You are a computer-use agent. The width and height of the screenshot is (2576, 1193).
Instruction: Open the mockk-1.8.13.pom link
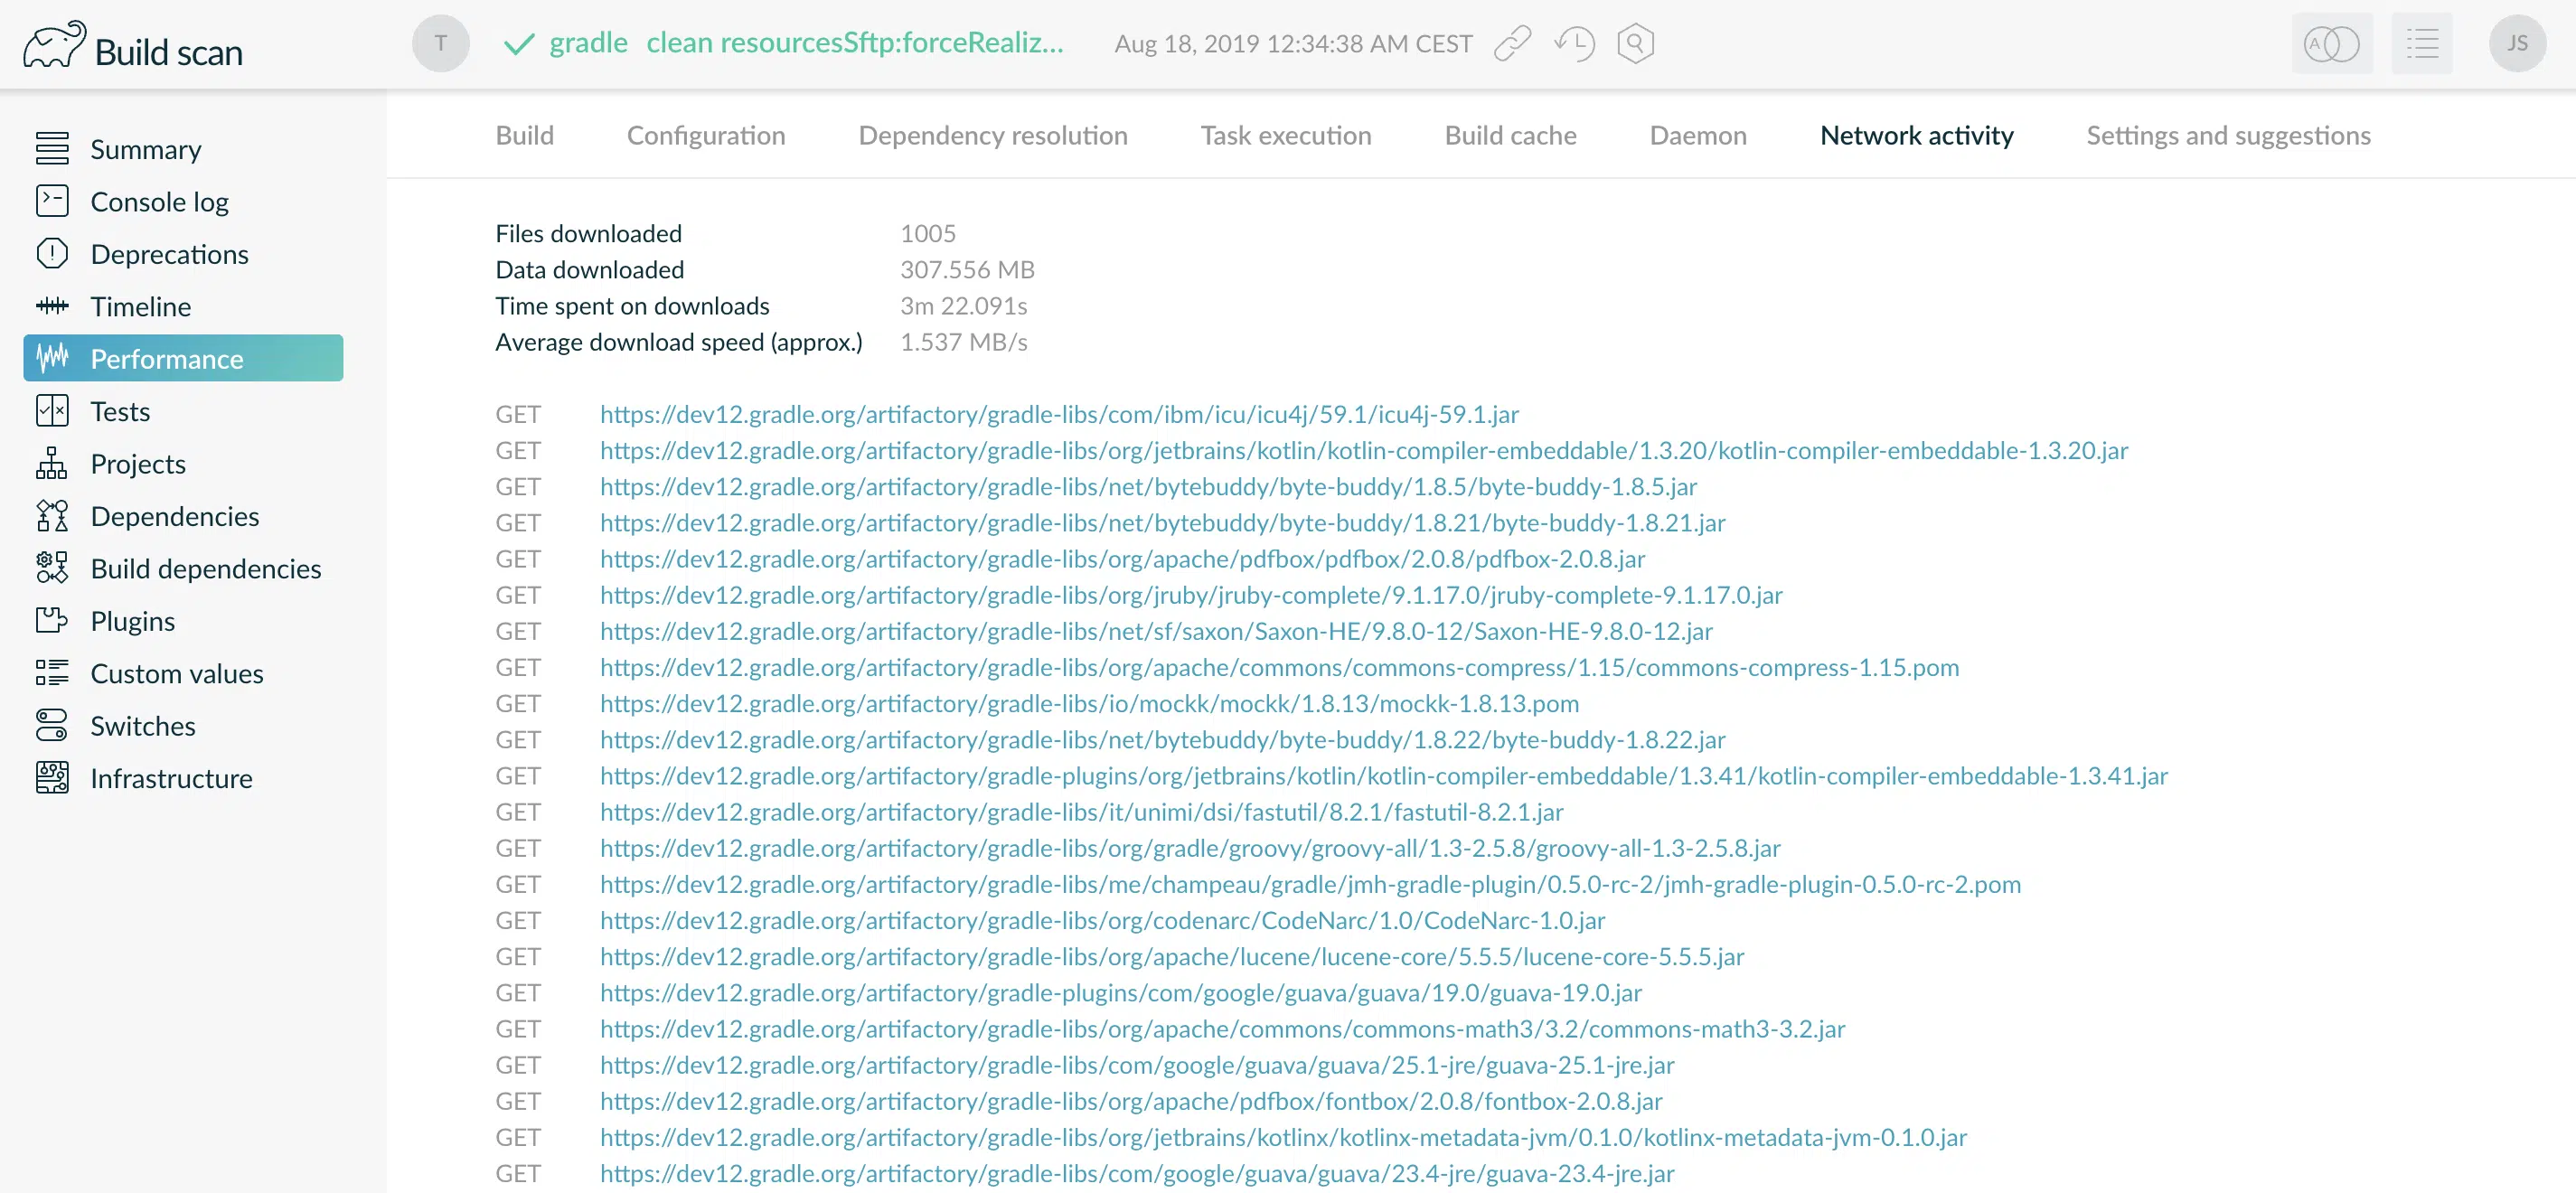(x=1089, y=703)
